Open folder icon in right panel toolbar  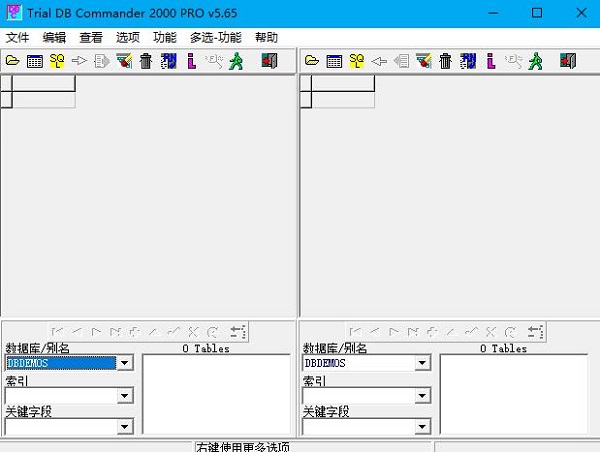312,61
